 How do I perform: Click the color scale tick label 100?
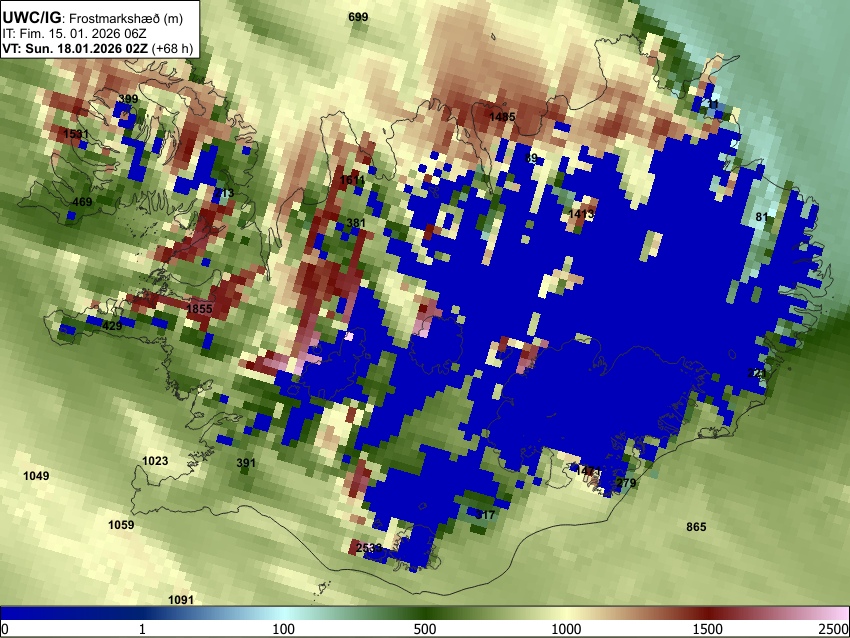point(283,629)
